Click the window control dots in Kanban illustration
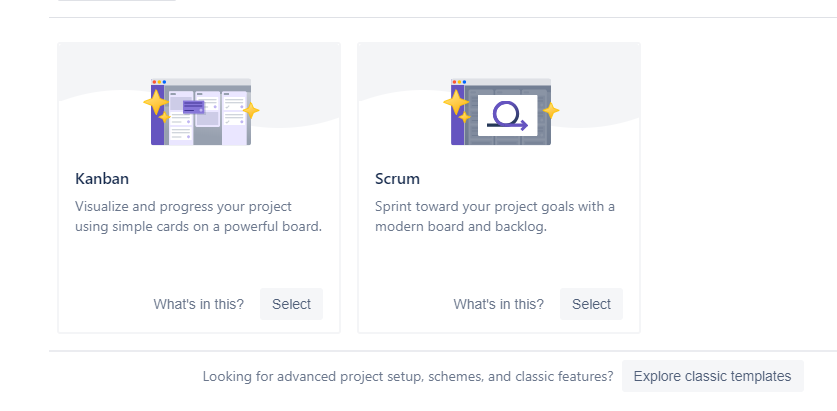 [159, 82]
